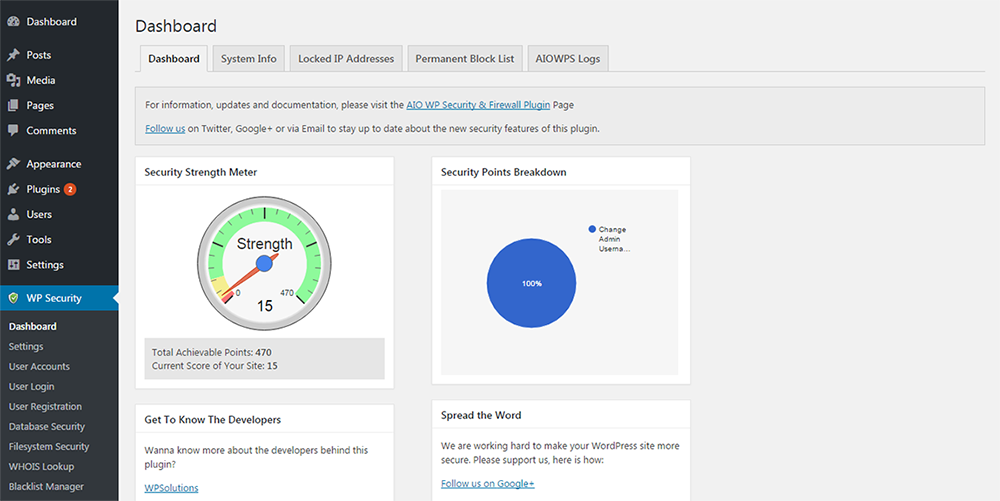The height and width of the screenshot is (501, 1000).
Task: Click the Media icon in sidebar
Action: click(x=13, y=80)
